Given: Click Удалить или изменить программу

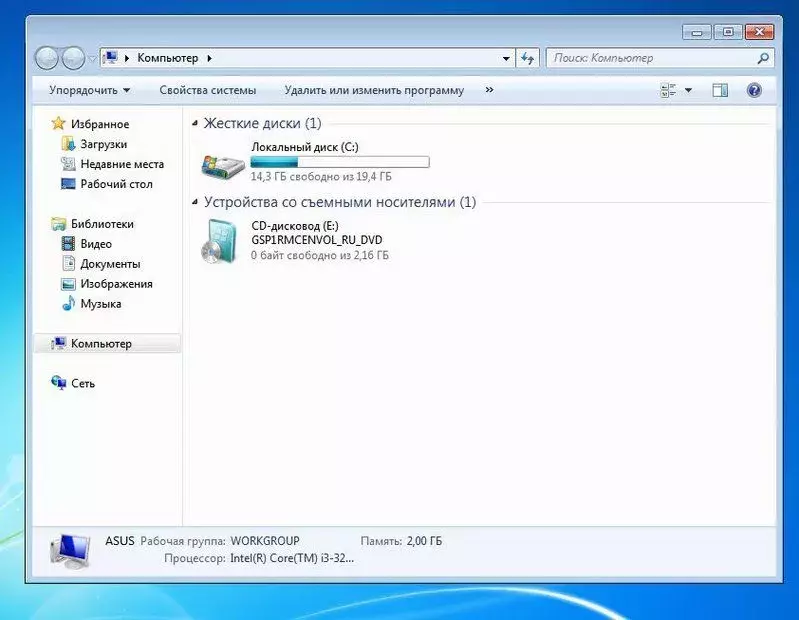Looking at the screenshot, I should 374,90.
